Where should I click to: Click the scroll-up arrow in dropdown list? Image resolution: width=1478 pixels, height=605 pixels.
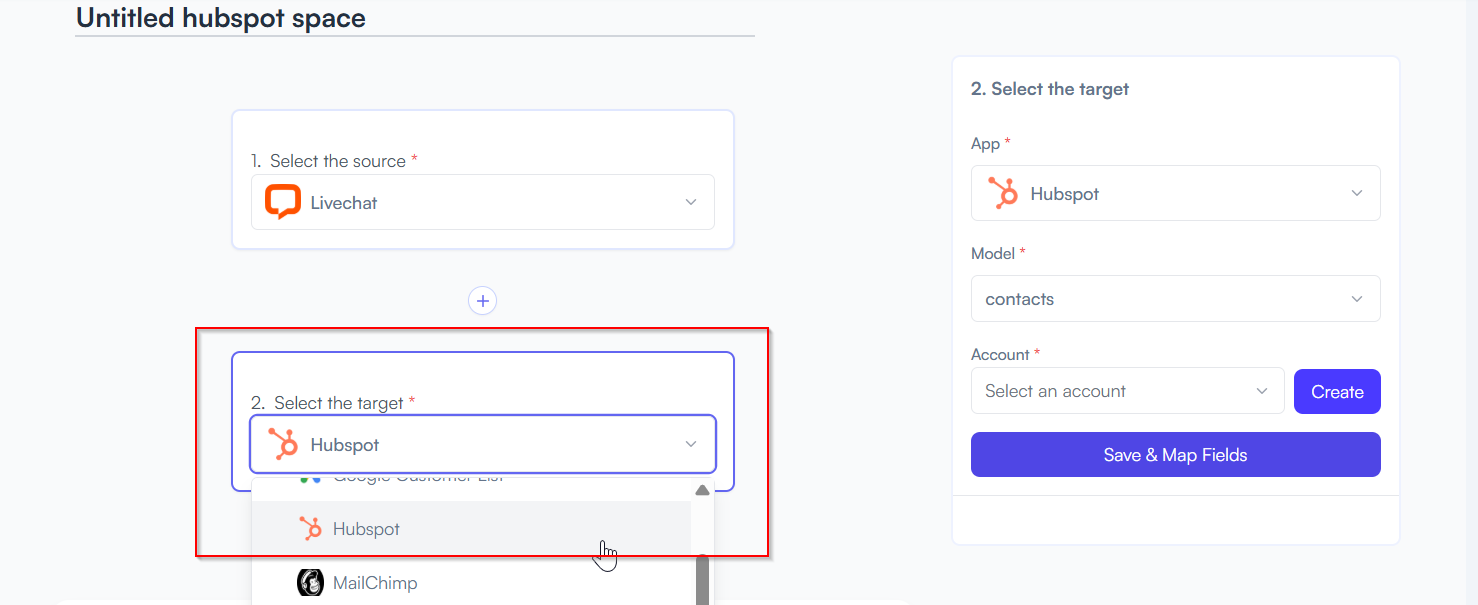point(702,490)
